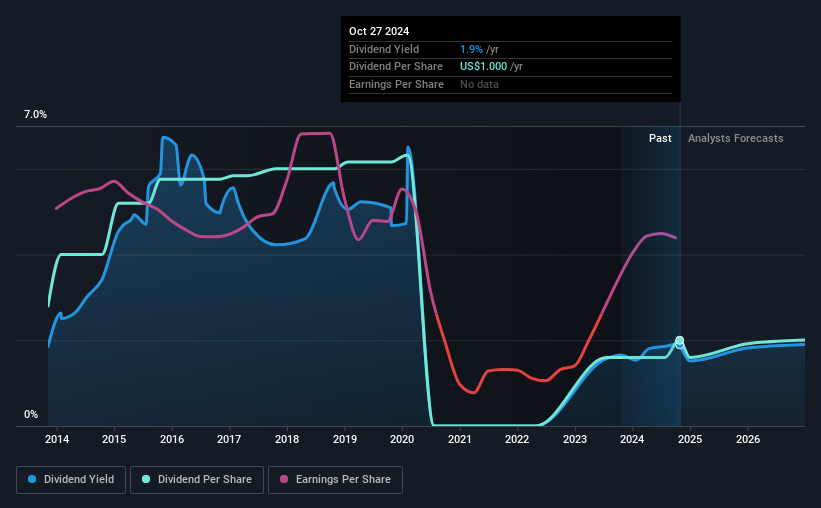Click the 7.0% y-axis label
The image size is (821, 508).
click(35, 115)
